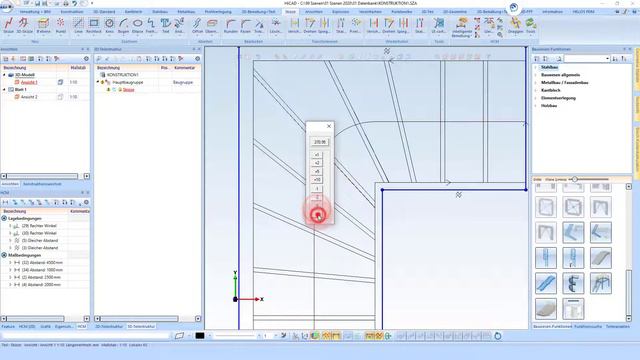Image resolution: width=640 pixels, height=360 pixels.
Task: Click the Löschen delete tool
Action: click(276, 25)
